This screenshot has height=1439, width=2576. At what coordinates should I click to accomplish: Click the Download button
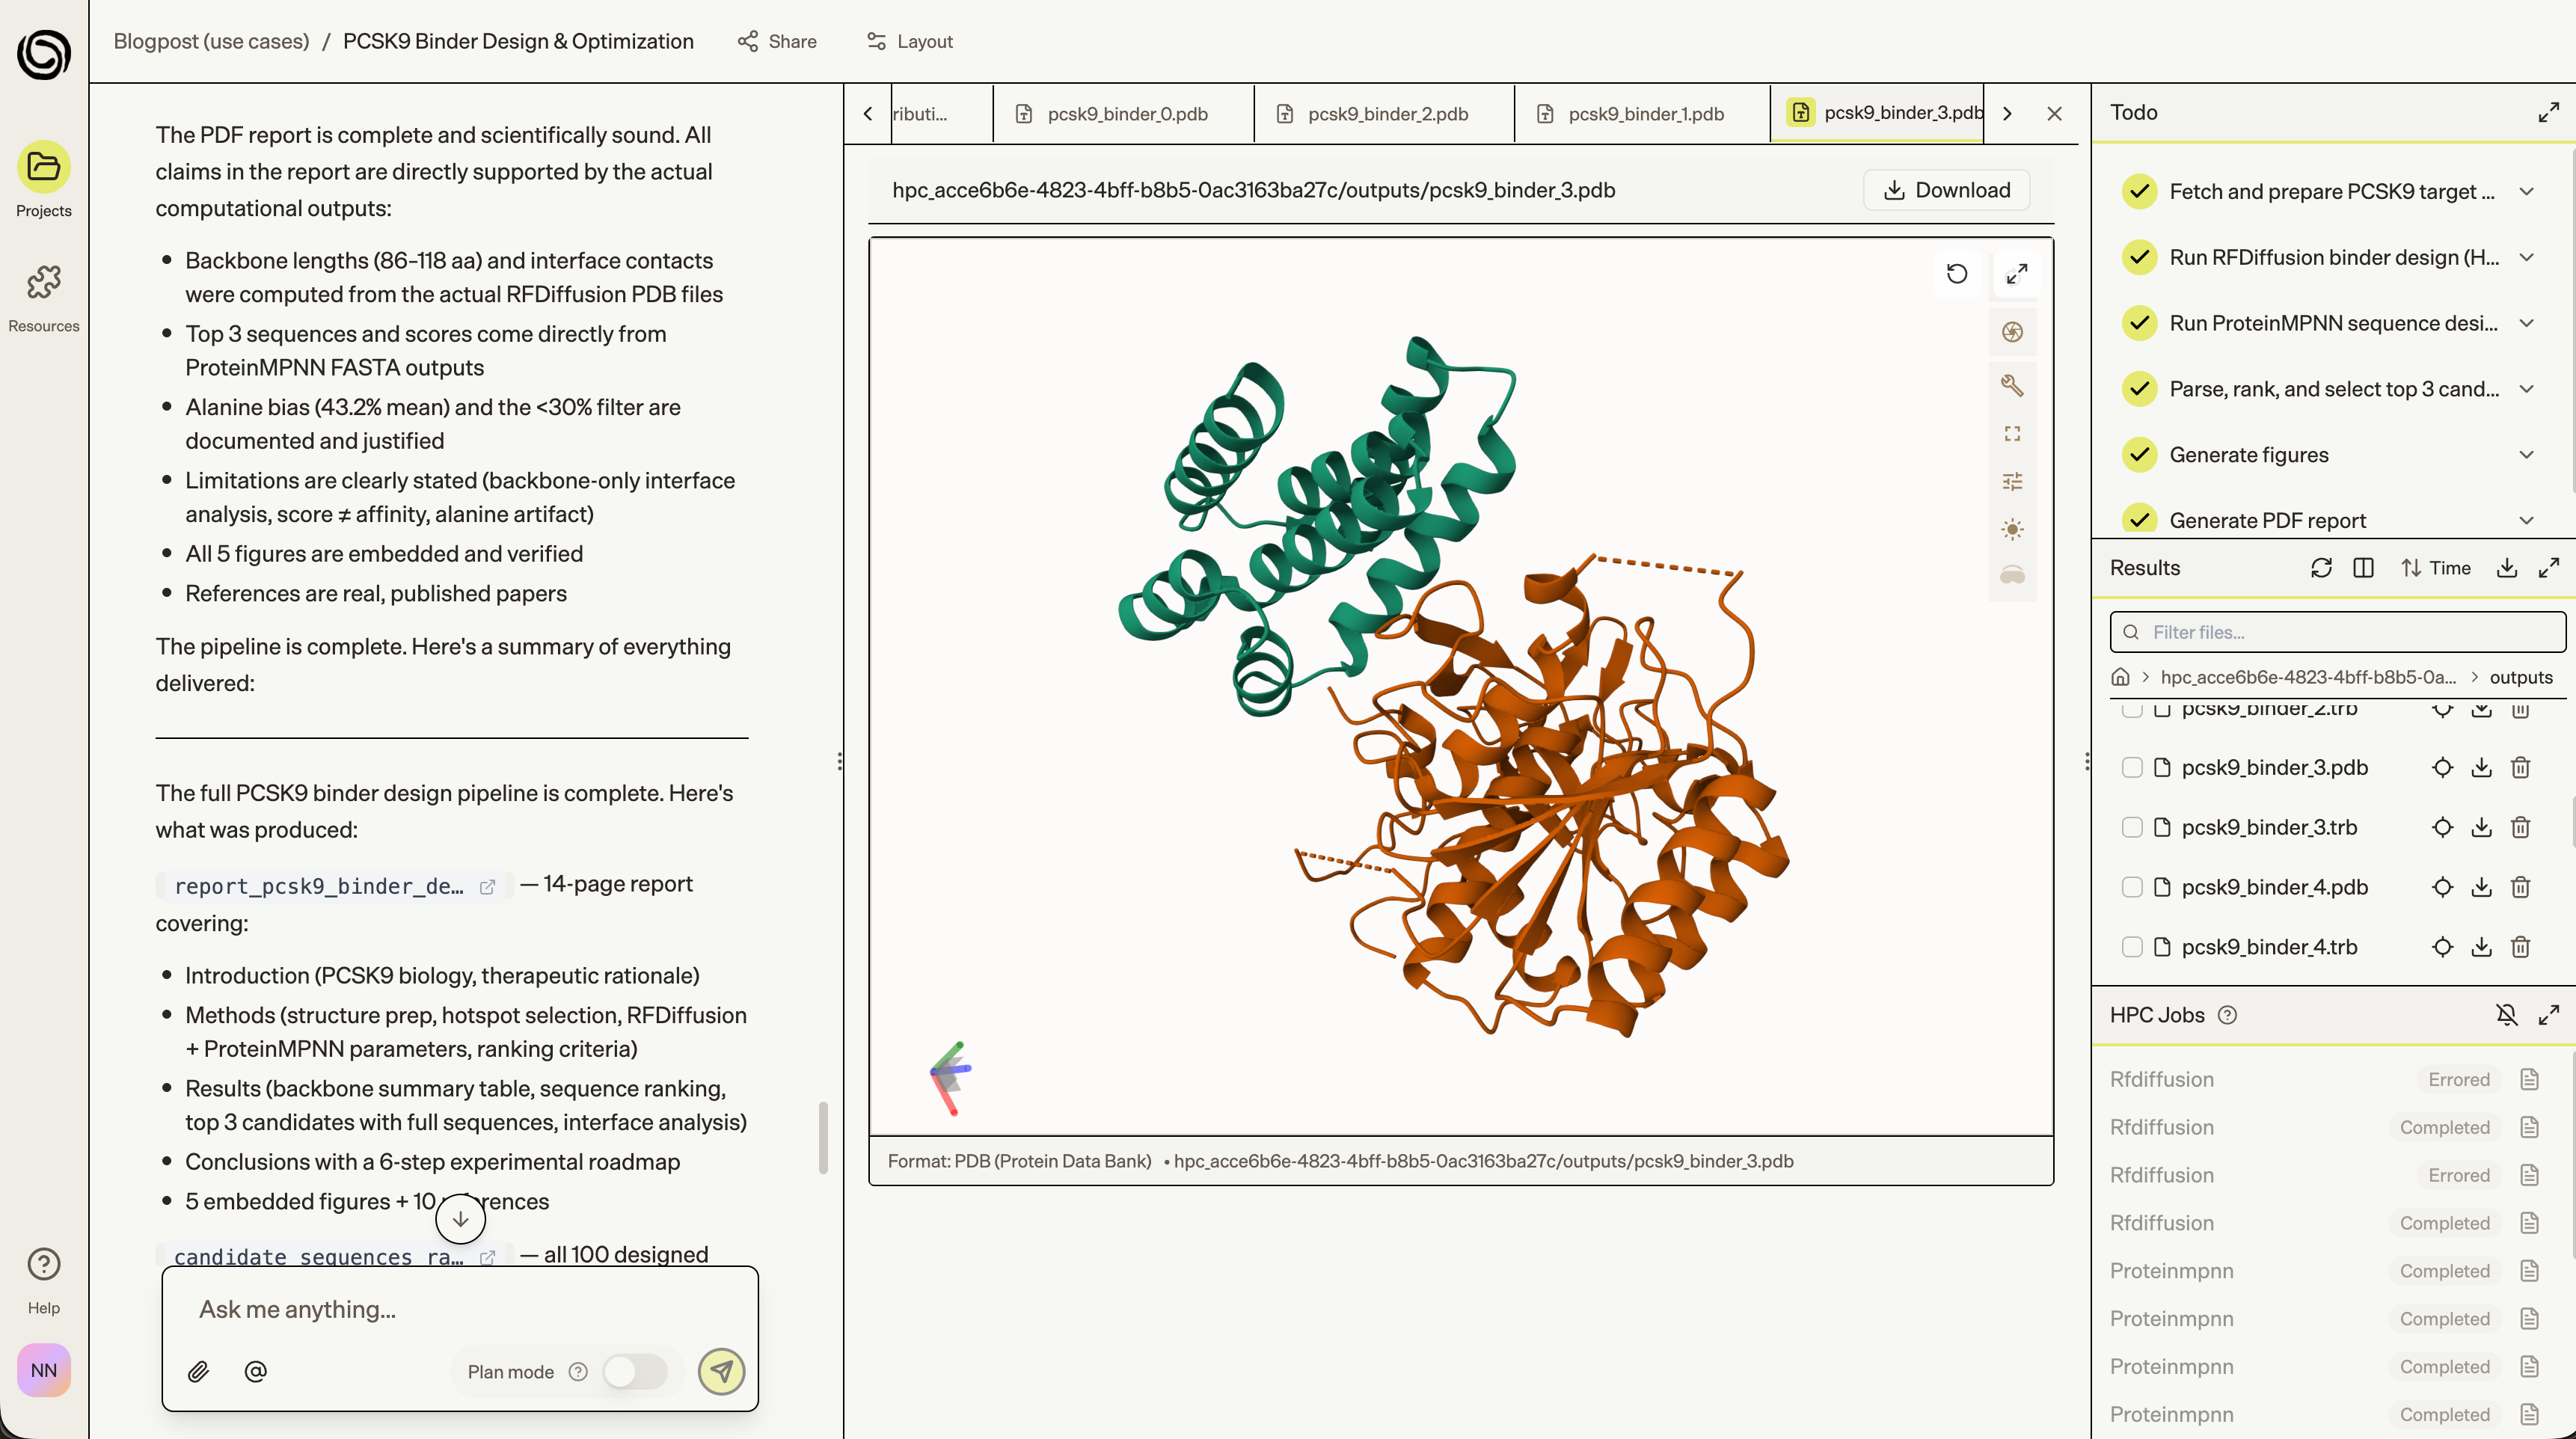tap(1946, 190)
